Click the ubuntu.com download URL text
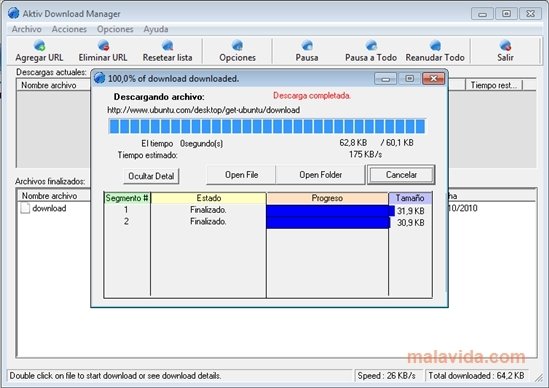 coord(203,110)
